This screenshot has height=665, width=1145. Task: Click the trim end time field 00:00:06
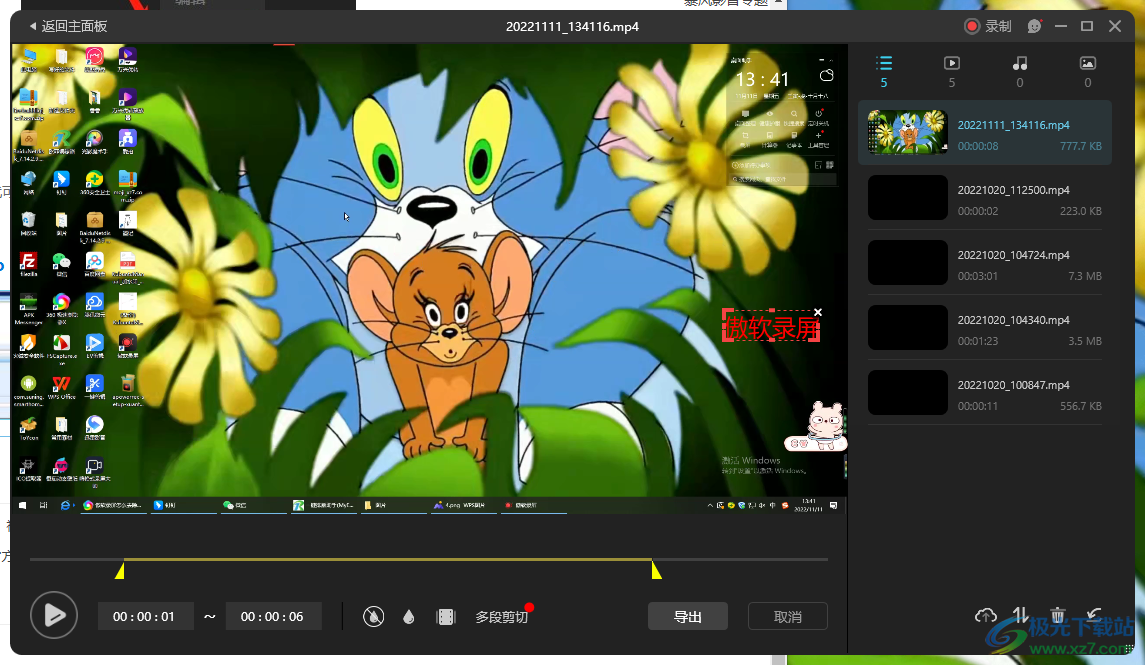point(273,617)
